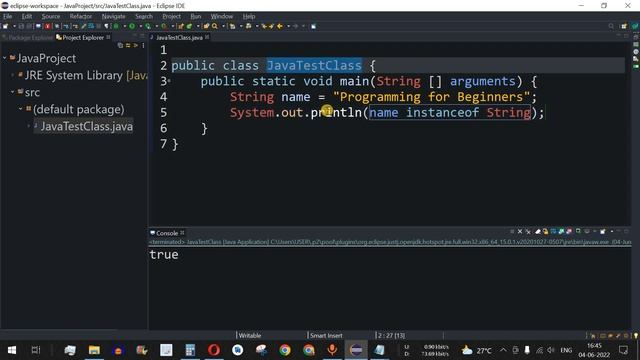This screenshot has height=360, width=640.
Task: Click the Save toolbar icon
Action: [21, 26]
